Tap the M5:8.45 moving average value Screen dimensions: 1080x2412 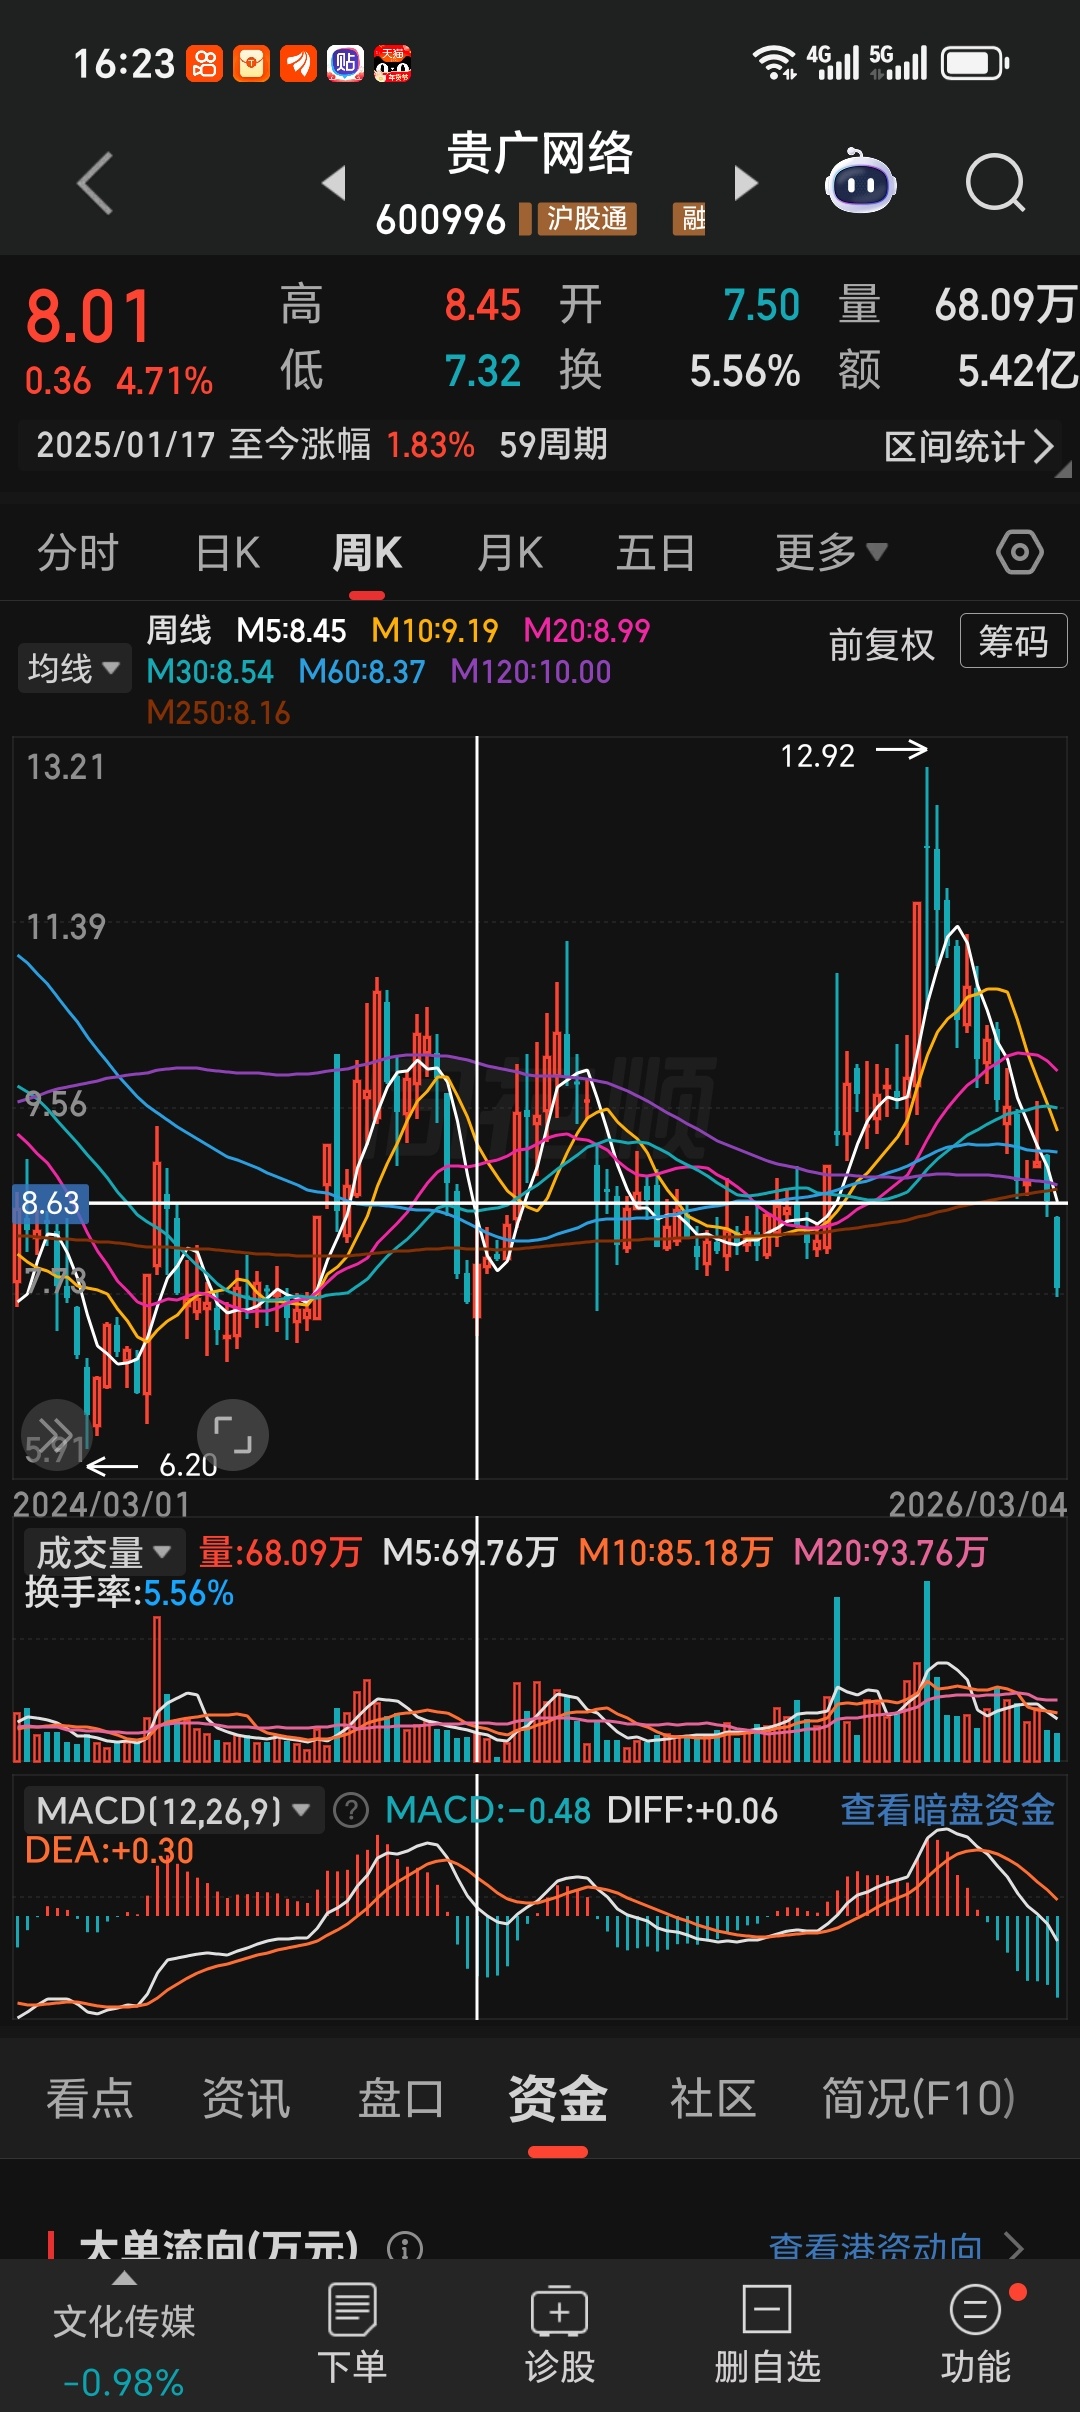point(291,631)
